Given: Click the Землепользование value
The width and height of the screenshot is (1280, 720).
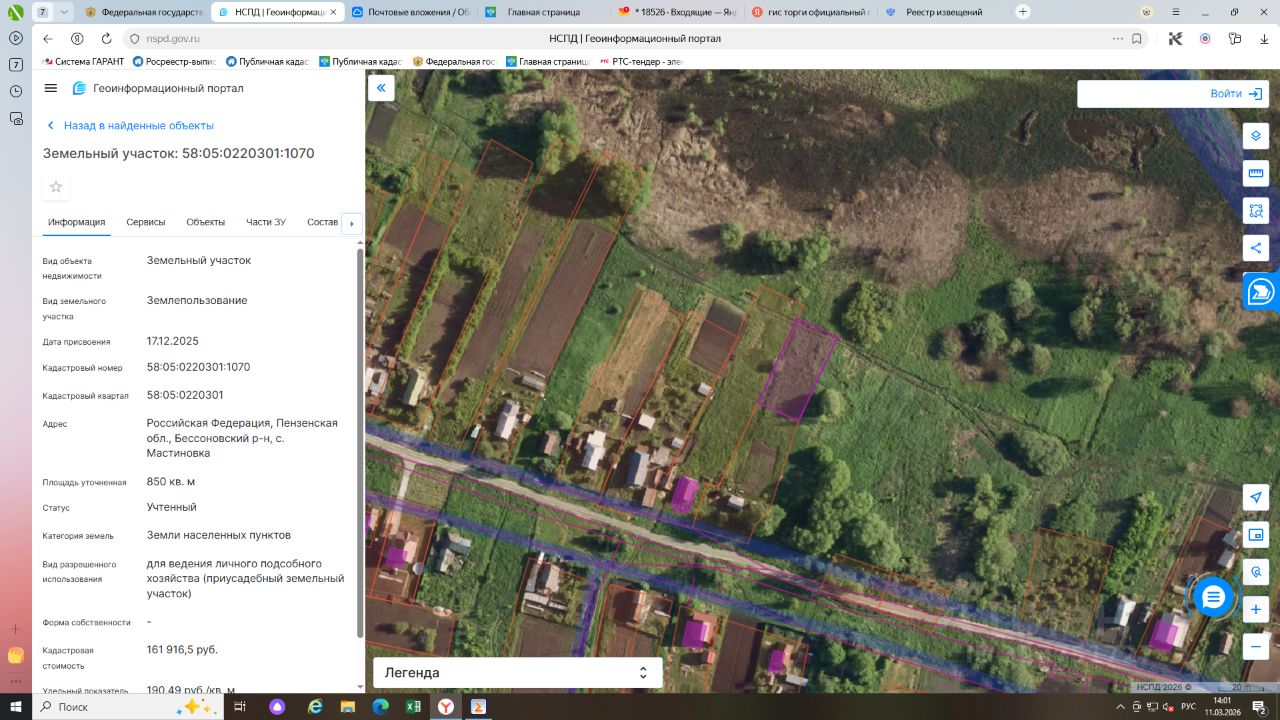Looking at the screenshot, I should click(x=197, y=300).
